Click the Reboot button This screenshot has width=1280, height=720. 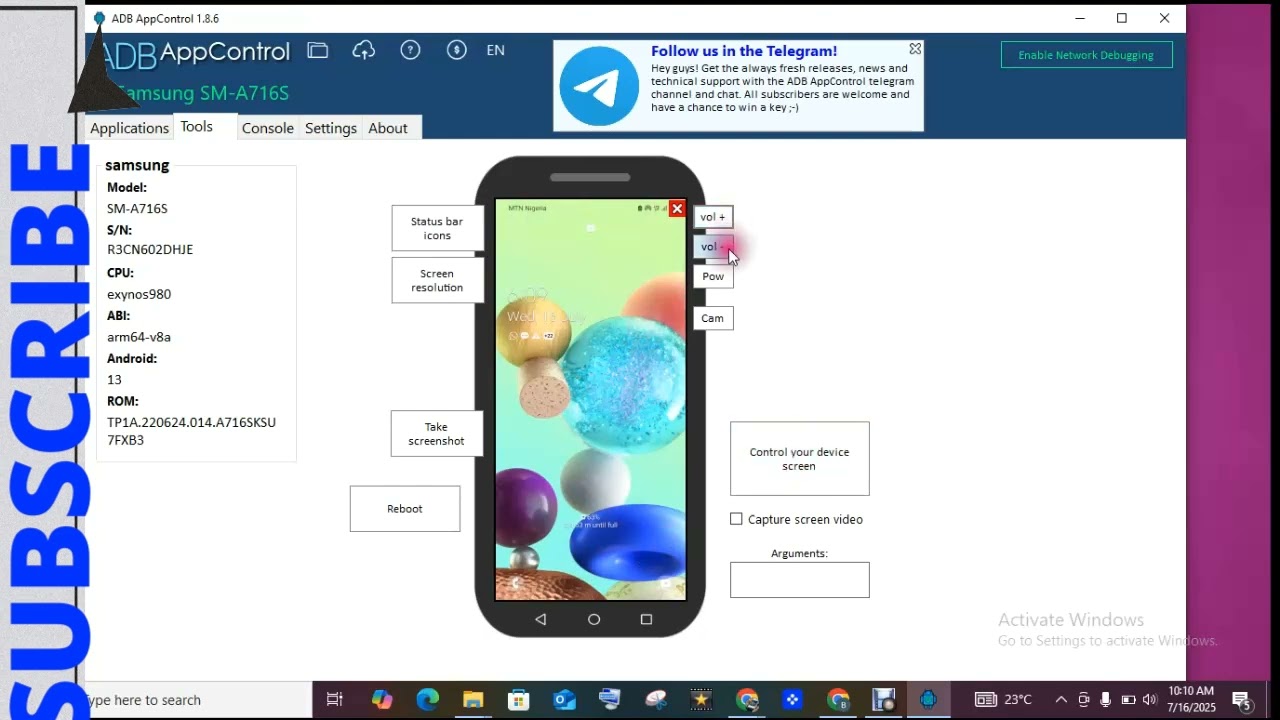point(405,509)
